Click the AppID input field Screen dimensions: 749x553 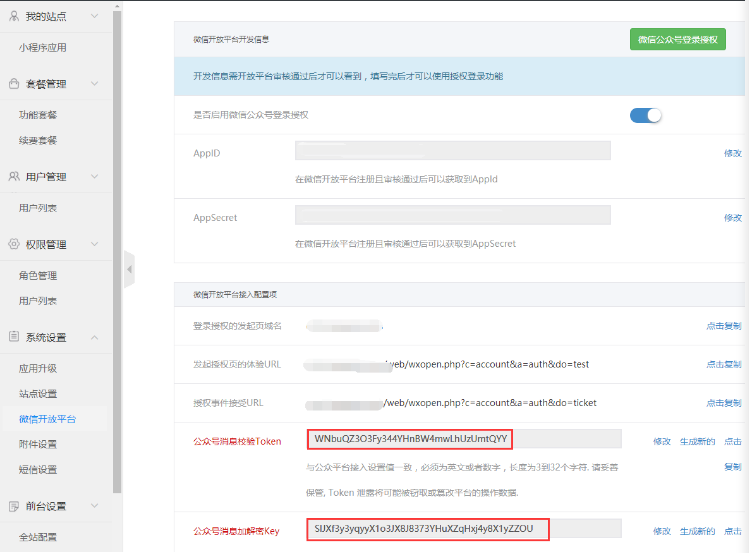click(x=453, y=150)
